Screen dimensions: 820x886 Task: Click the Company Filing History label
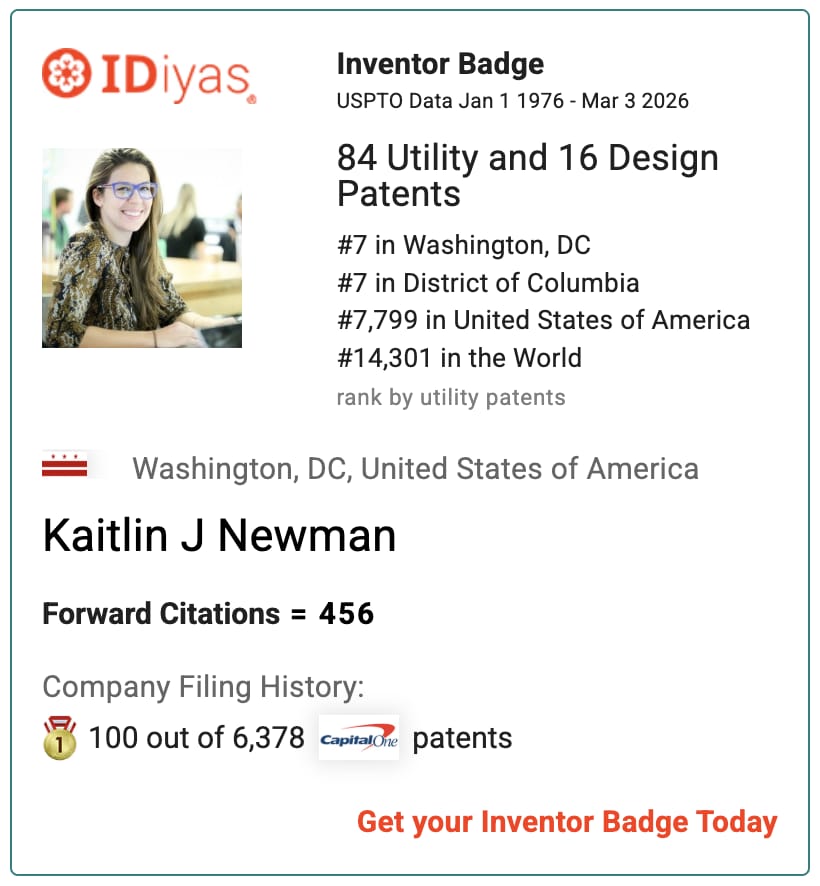tap(203, 687)
